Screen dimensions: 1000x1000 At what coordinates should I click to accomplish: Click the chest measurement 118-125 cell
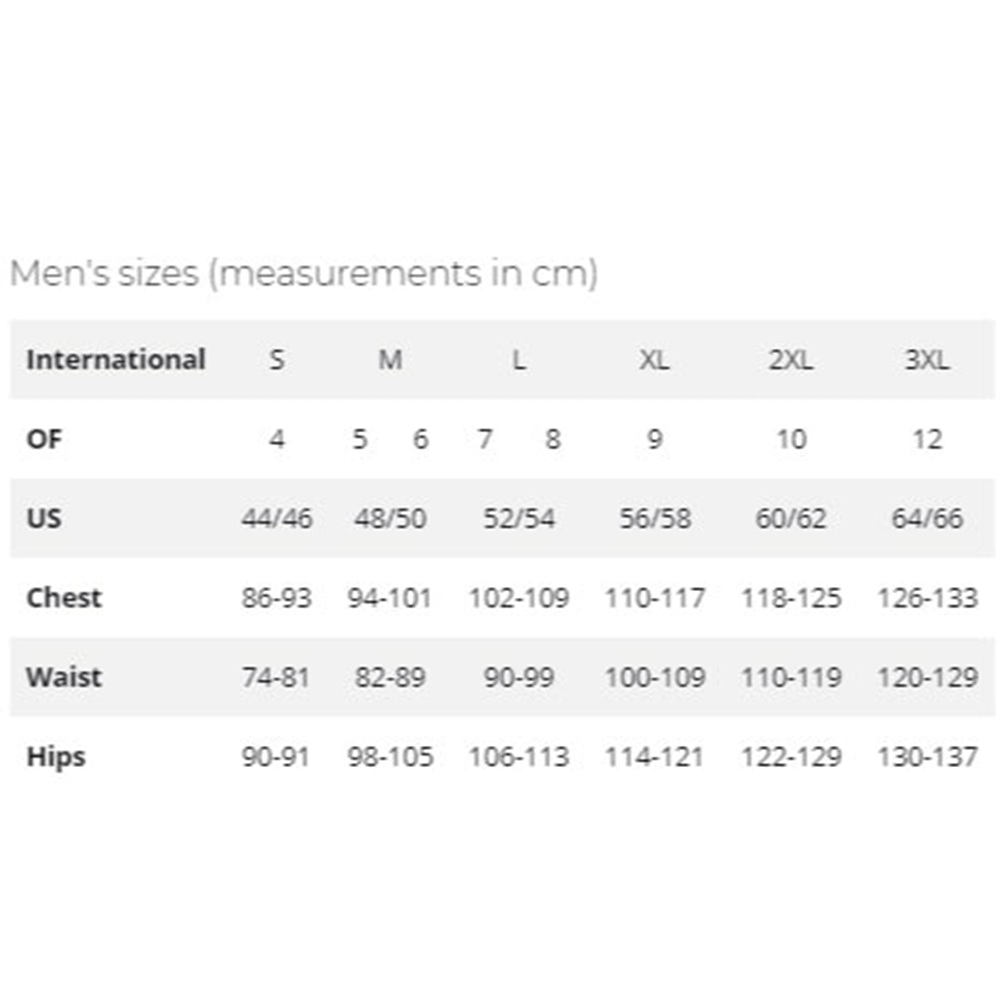click(791, 598)
